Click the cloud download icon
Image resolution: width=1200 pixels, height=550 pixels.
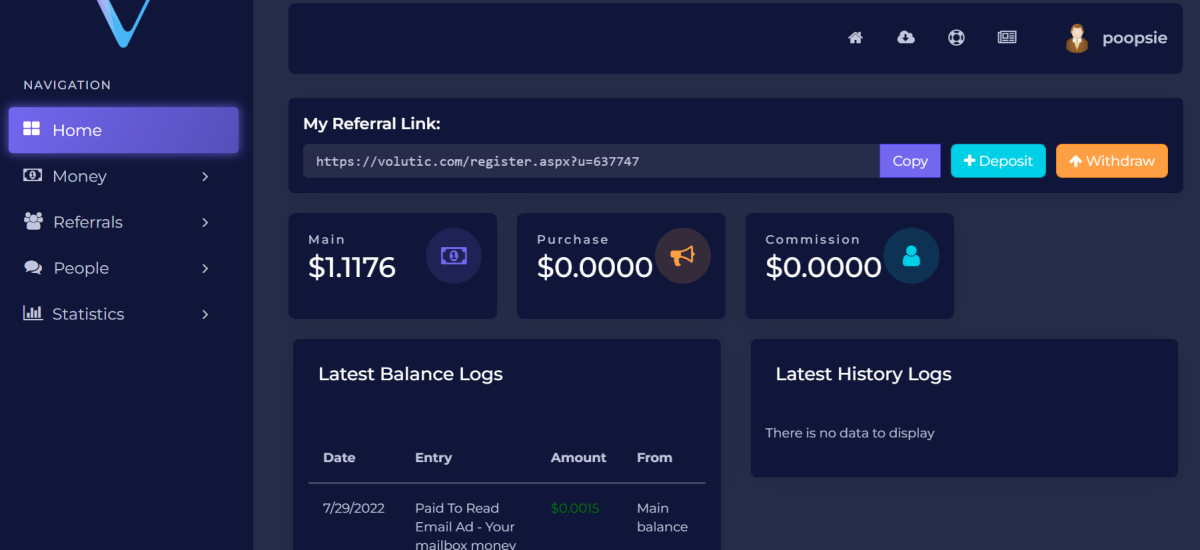tap(906, 38)
